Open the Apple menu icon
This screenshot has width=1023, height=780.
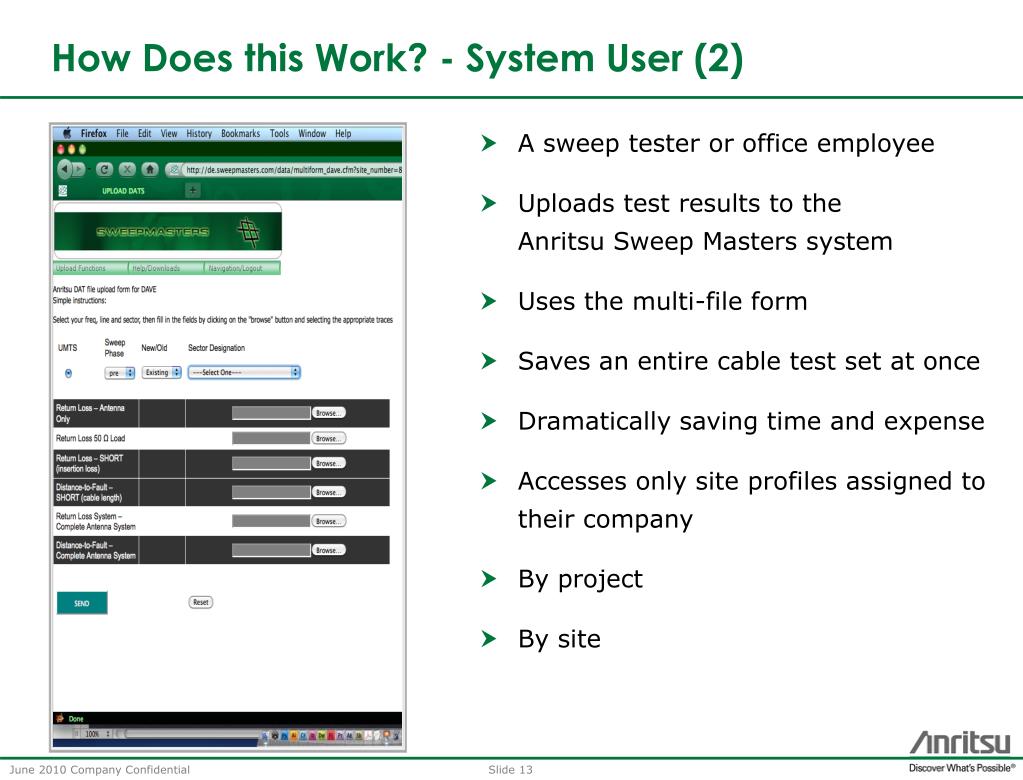click(x=67, y=133)
